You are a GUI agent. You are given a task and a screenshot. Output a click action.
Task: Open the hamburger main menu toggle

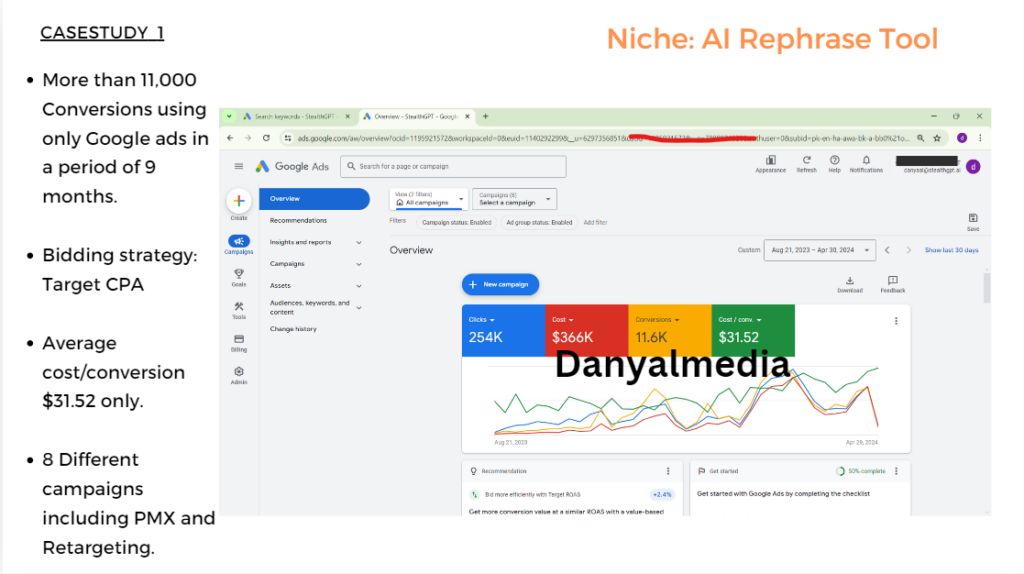(239, 166)
